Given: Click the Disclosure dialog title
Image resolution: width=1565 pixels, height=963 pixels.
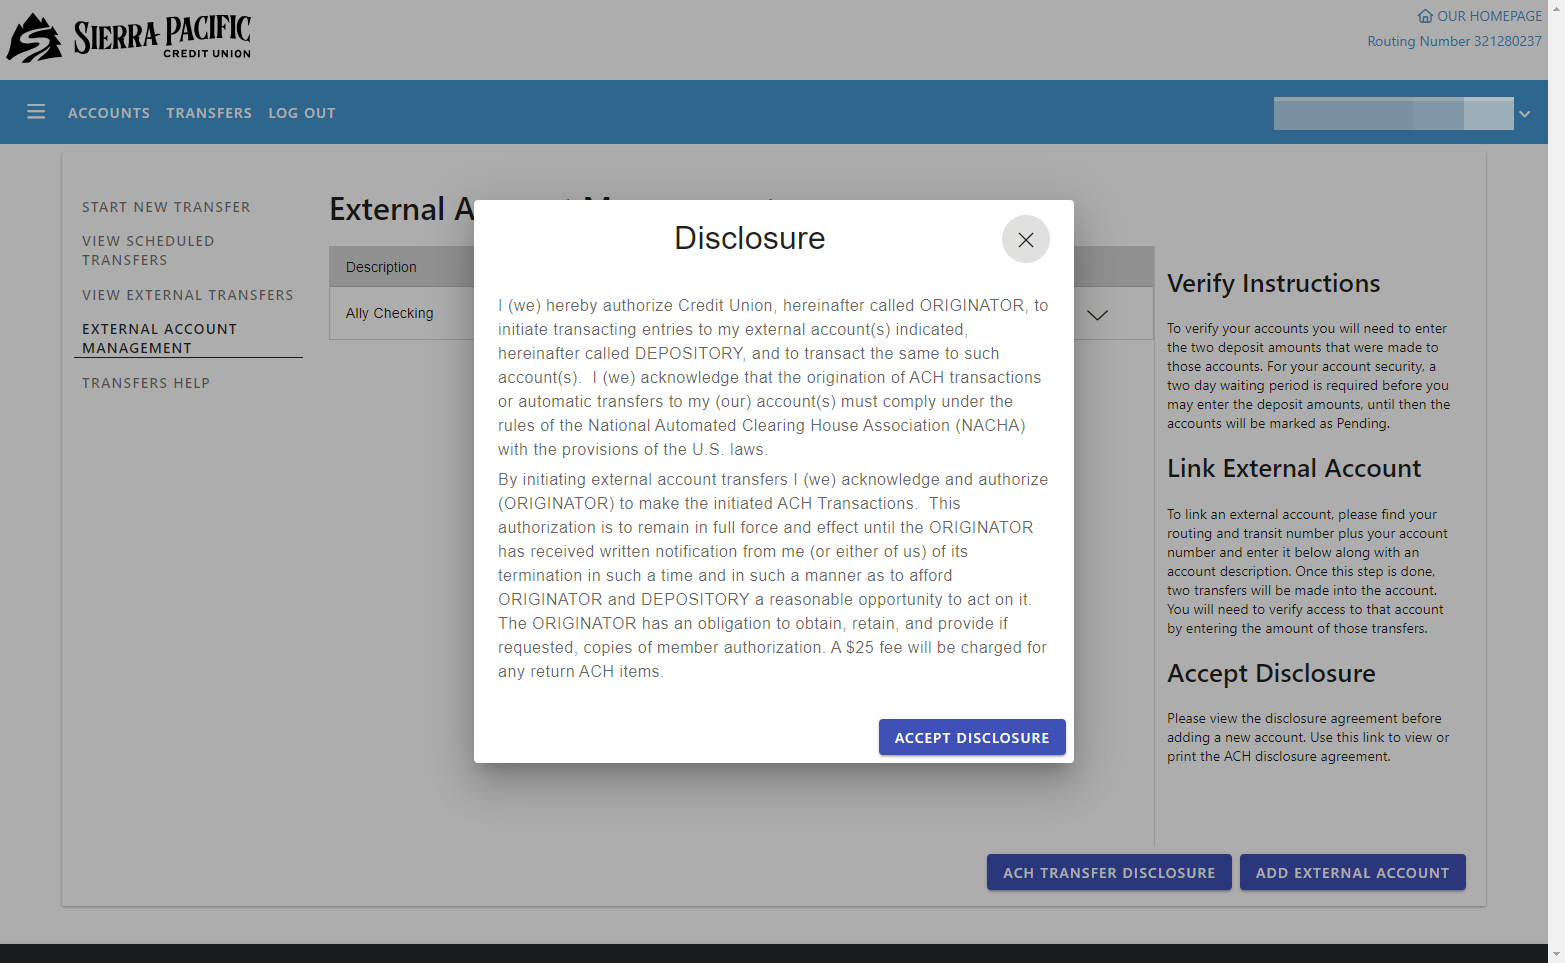Looking at the screenshot, I should pyautogui.click(x=750, y=238).
